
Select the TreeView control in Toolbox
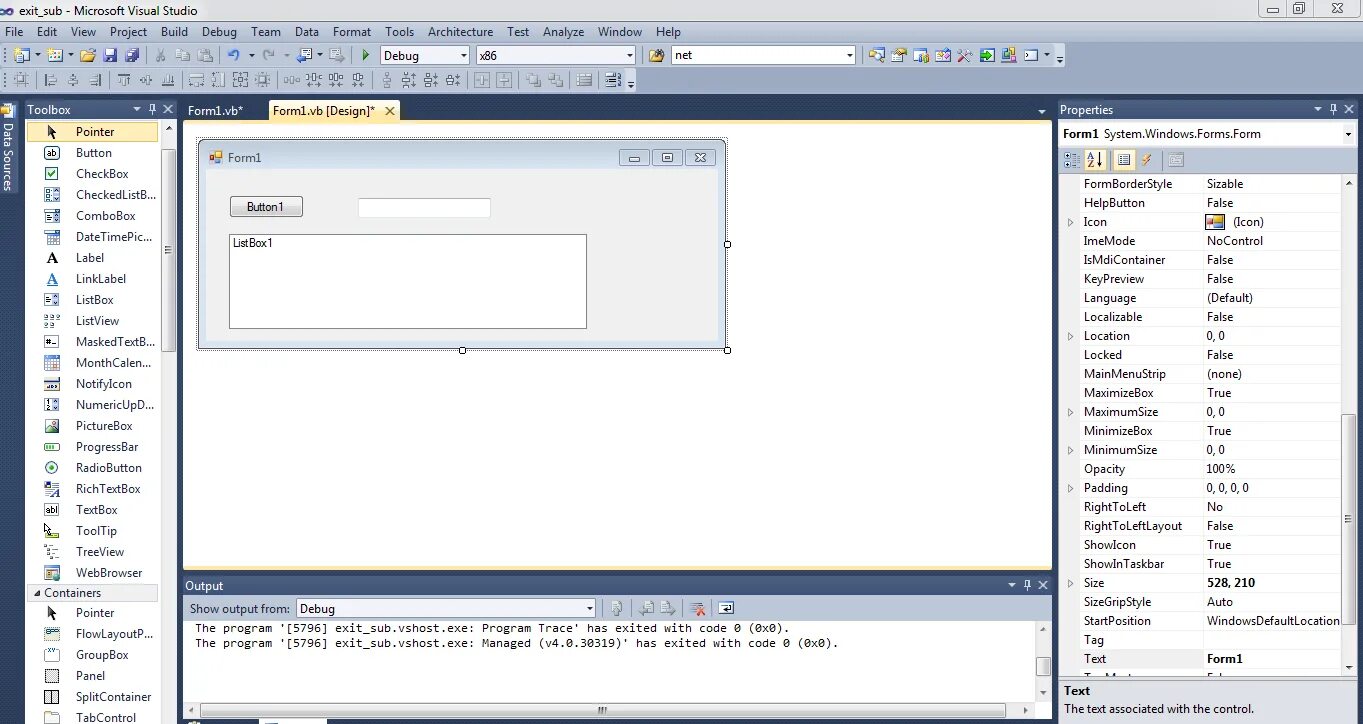92,552
